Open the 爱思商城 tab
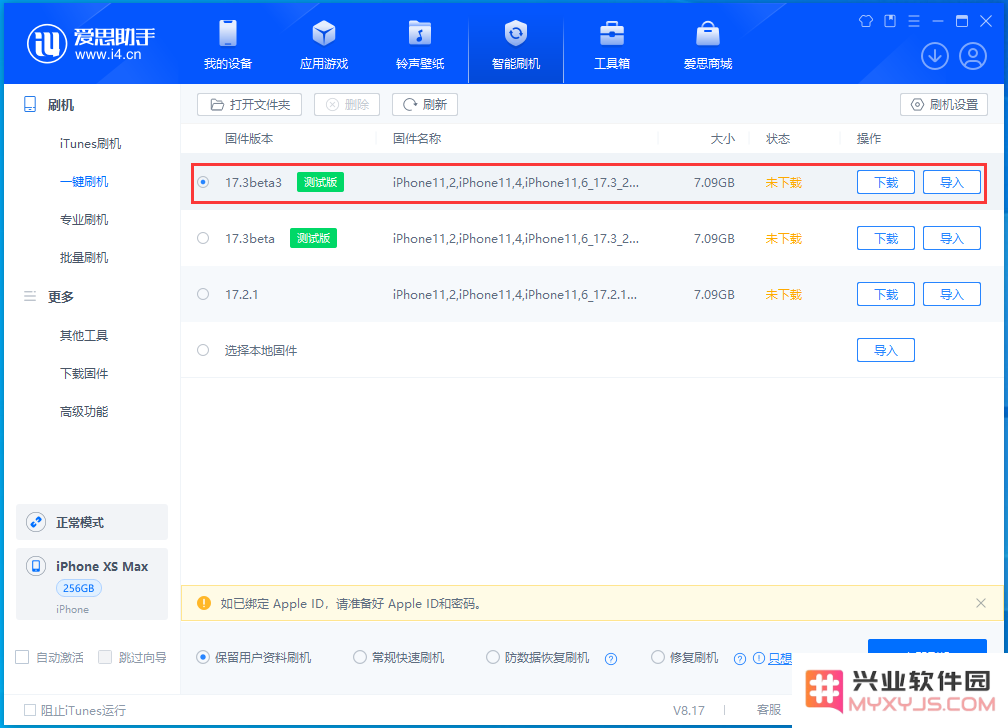 [708, 45]
